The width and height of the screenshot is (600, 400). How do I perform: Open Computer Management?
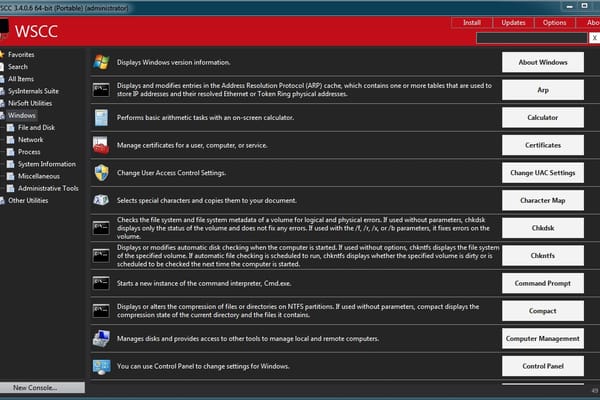(x=543, y=338)
